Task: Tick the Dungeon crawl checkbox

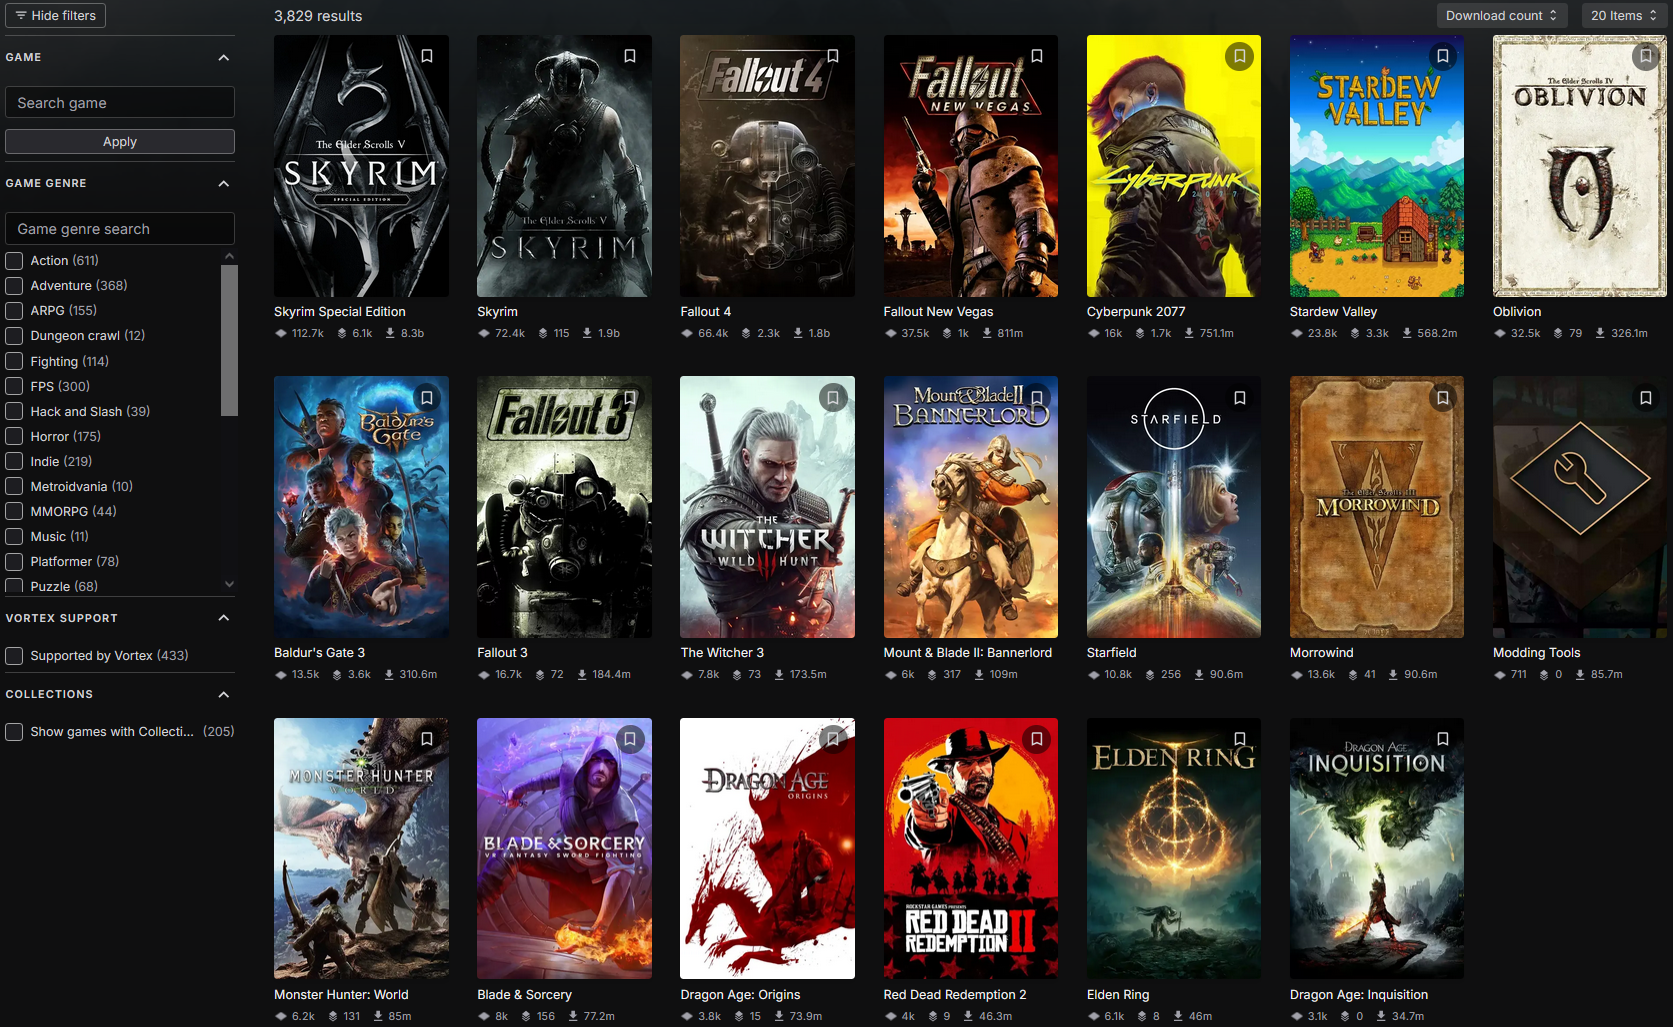Action: point(14,336)
